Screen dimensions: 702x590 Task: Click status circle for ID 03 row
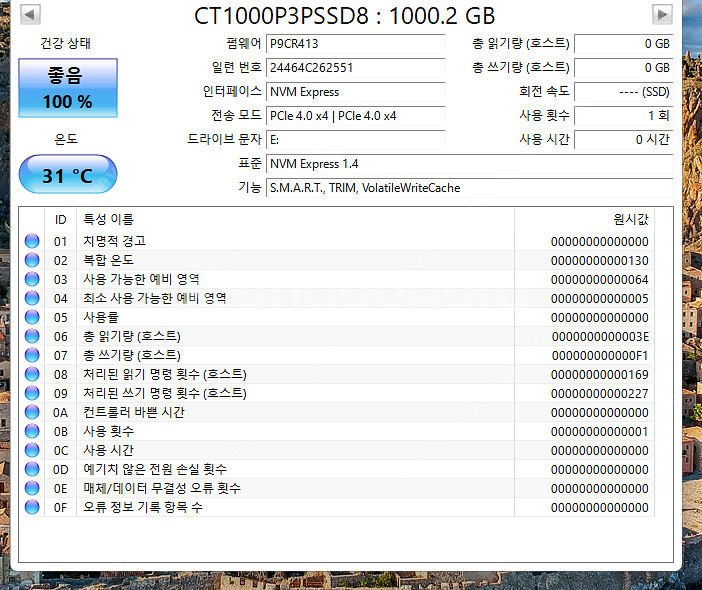32,279
